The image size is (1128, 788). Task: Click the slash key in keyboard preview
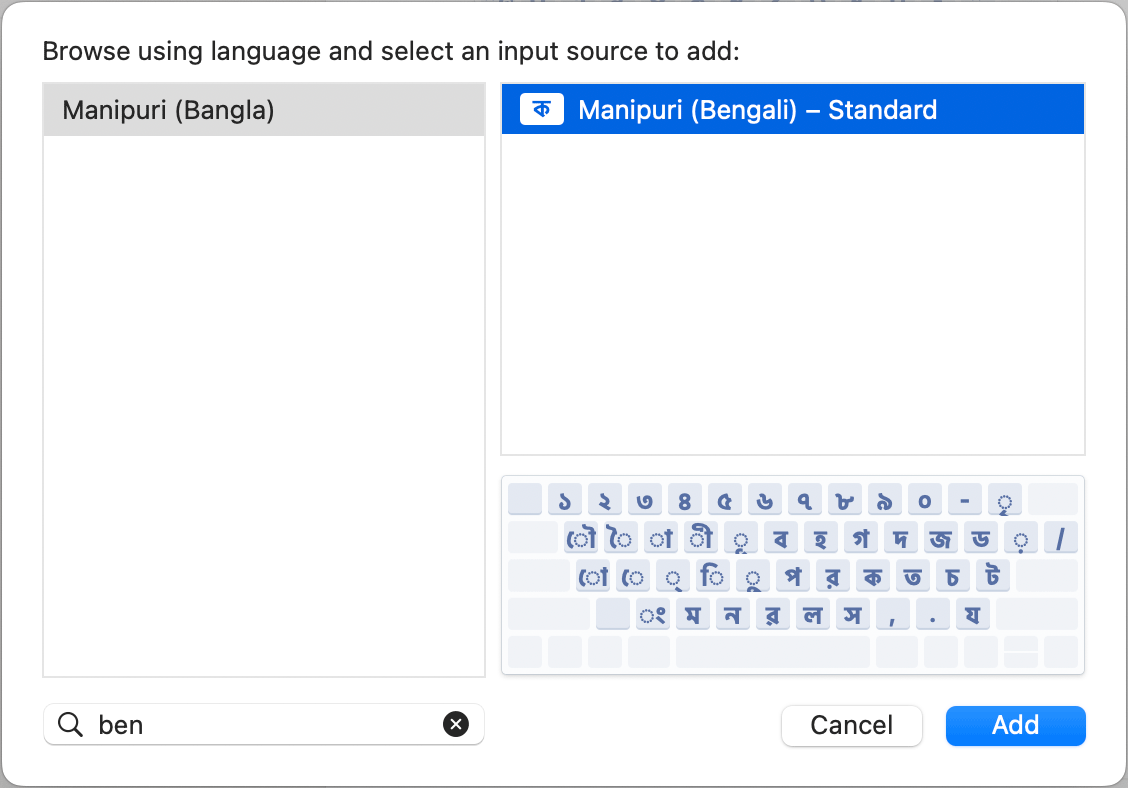point(1060,538)
